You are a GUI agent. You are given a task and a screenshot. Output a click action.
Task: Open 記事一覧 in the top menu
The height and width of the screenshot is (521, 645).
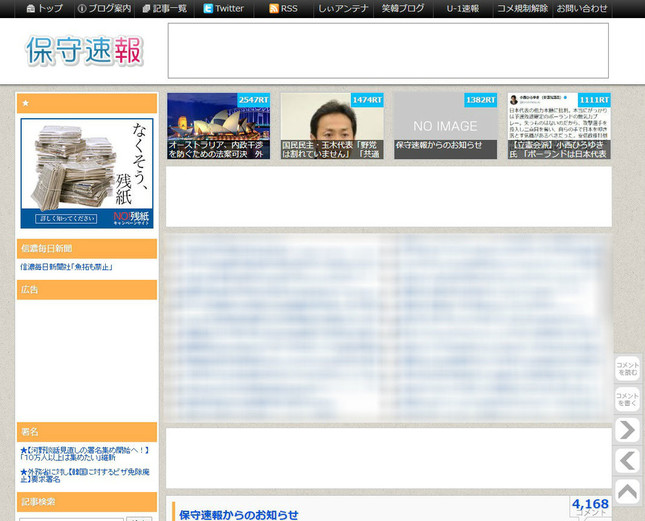pos(165,8)
